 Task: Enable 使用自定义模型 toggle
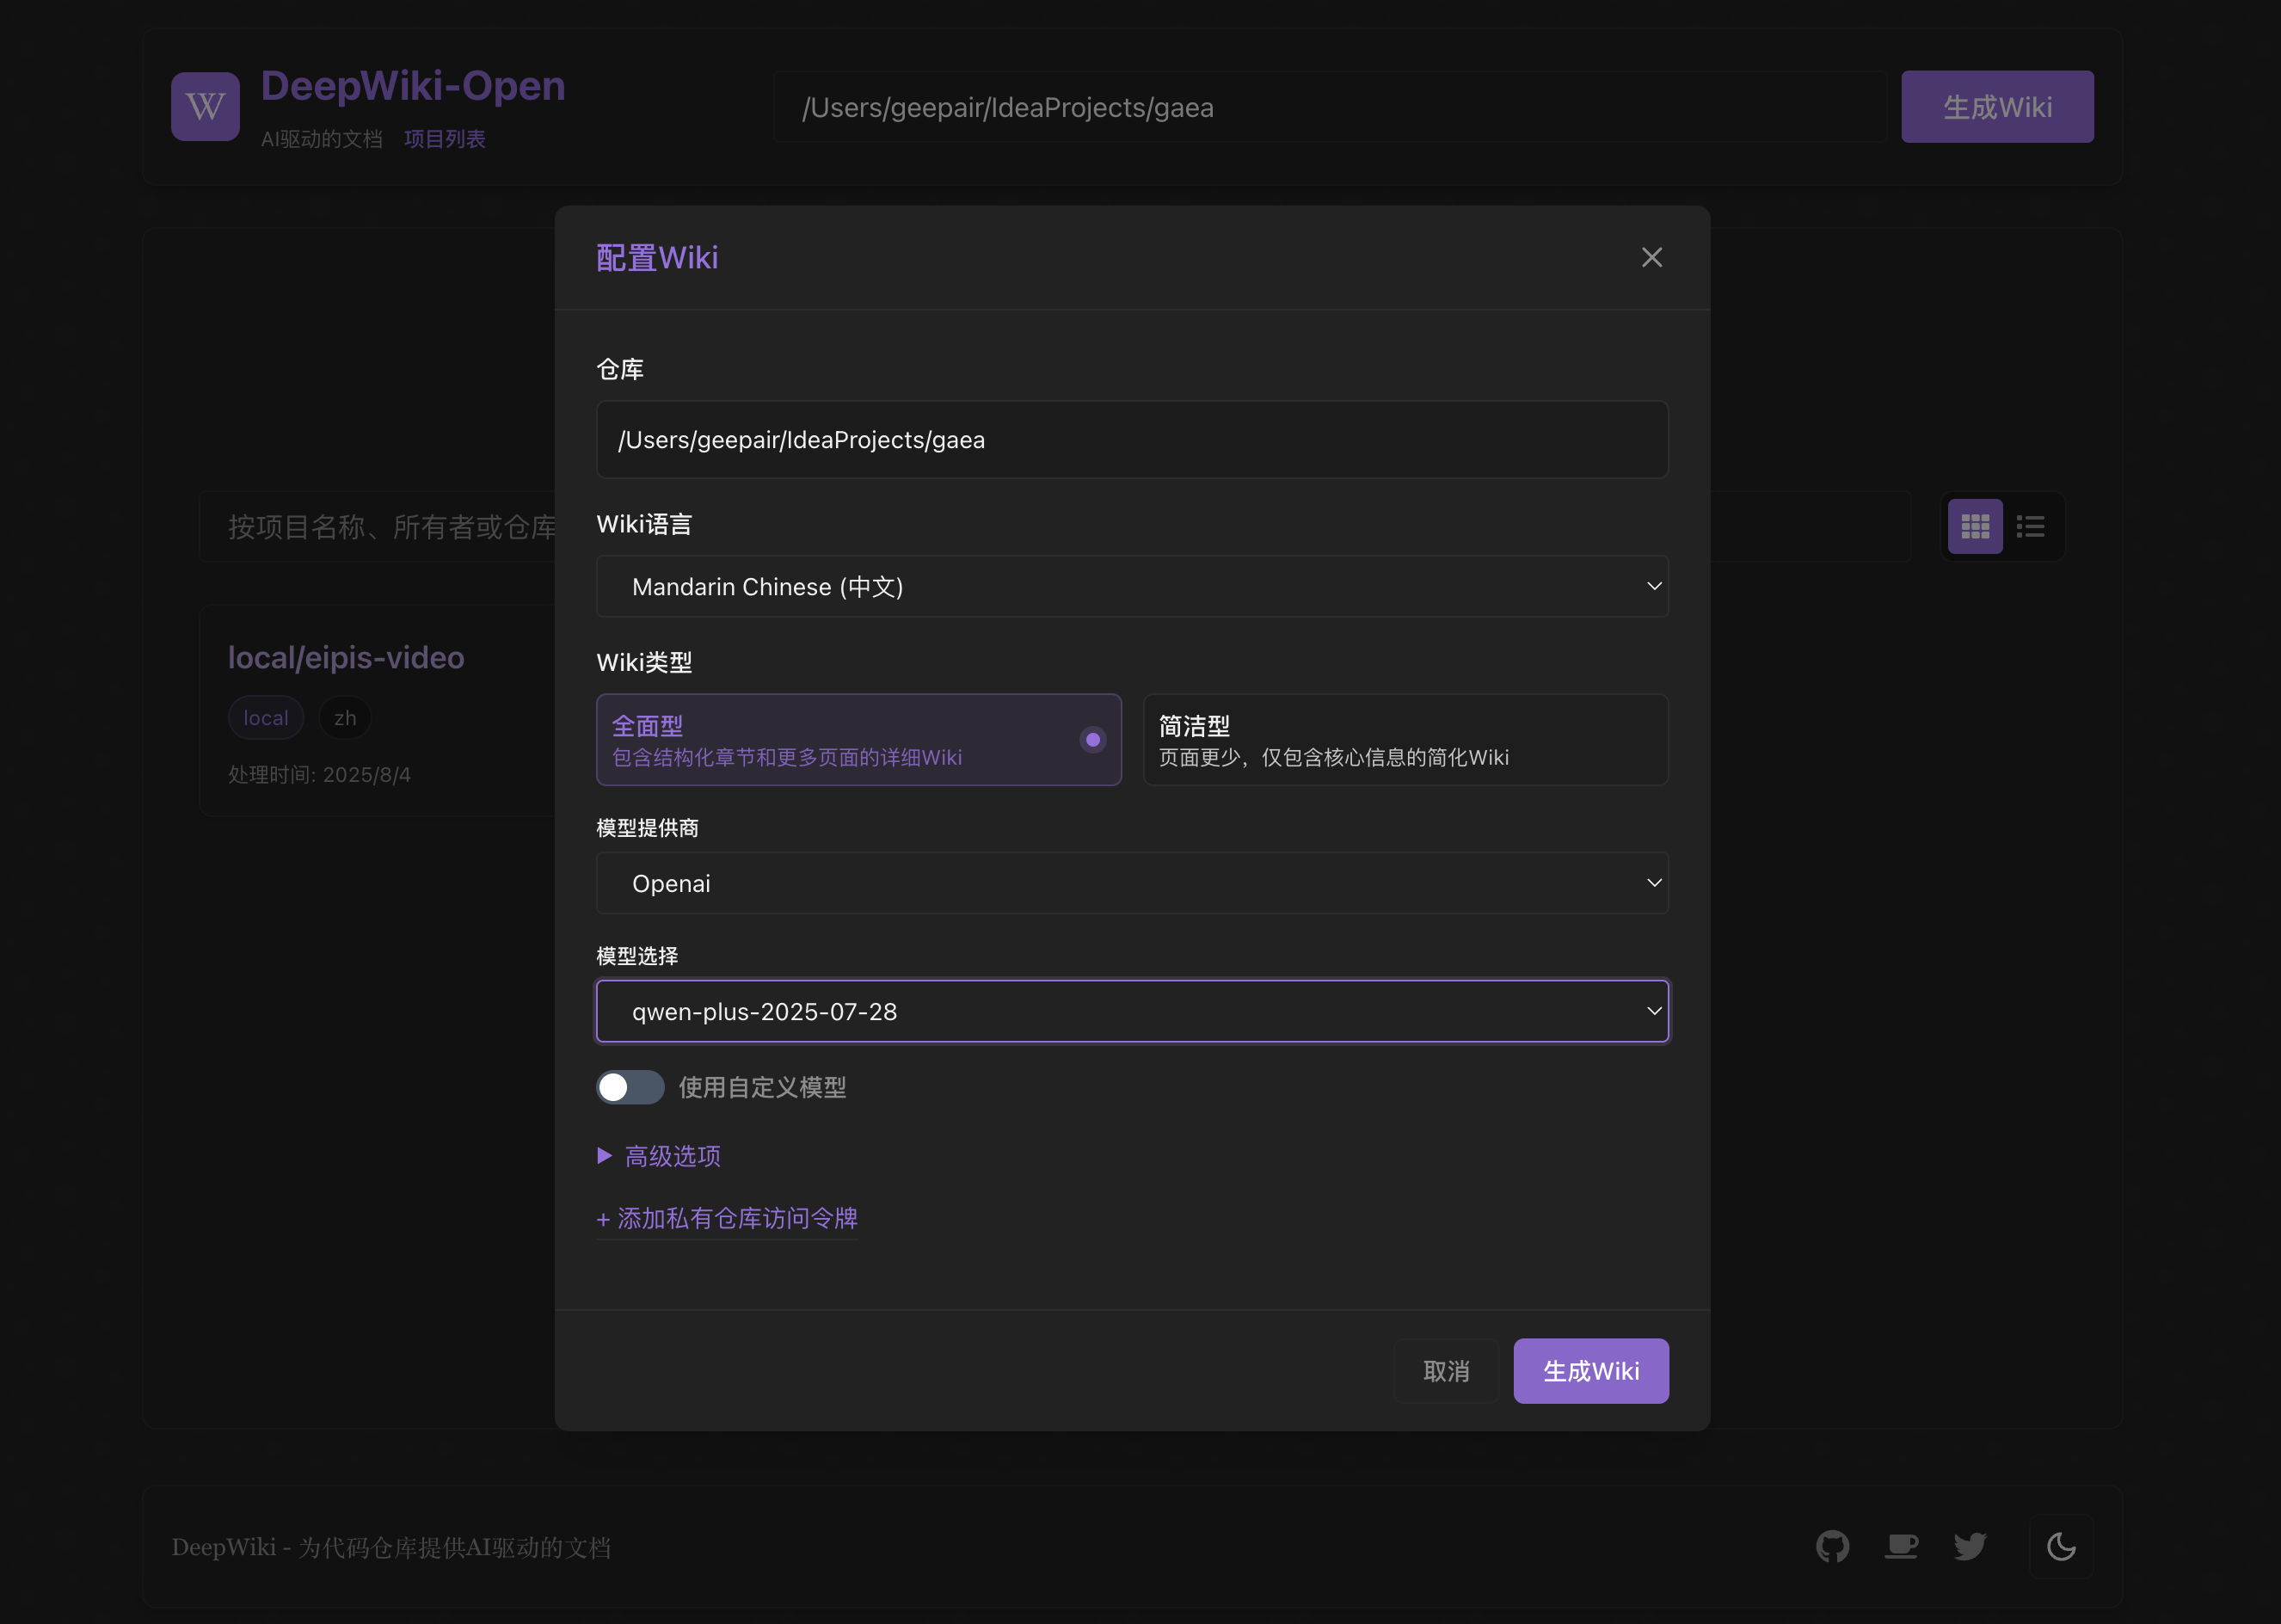[x=630, y=1087]
